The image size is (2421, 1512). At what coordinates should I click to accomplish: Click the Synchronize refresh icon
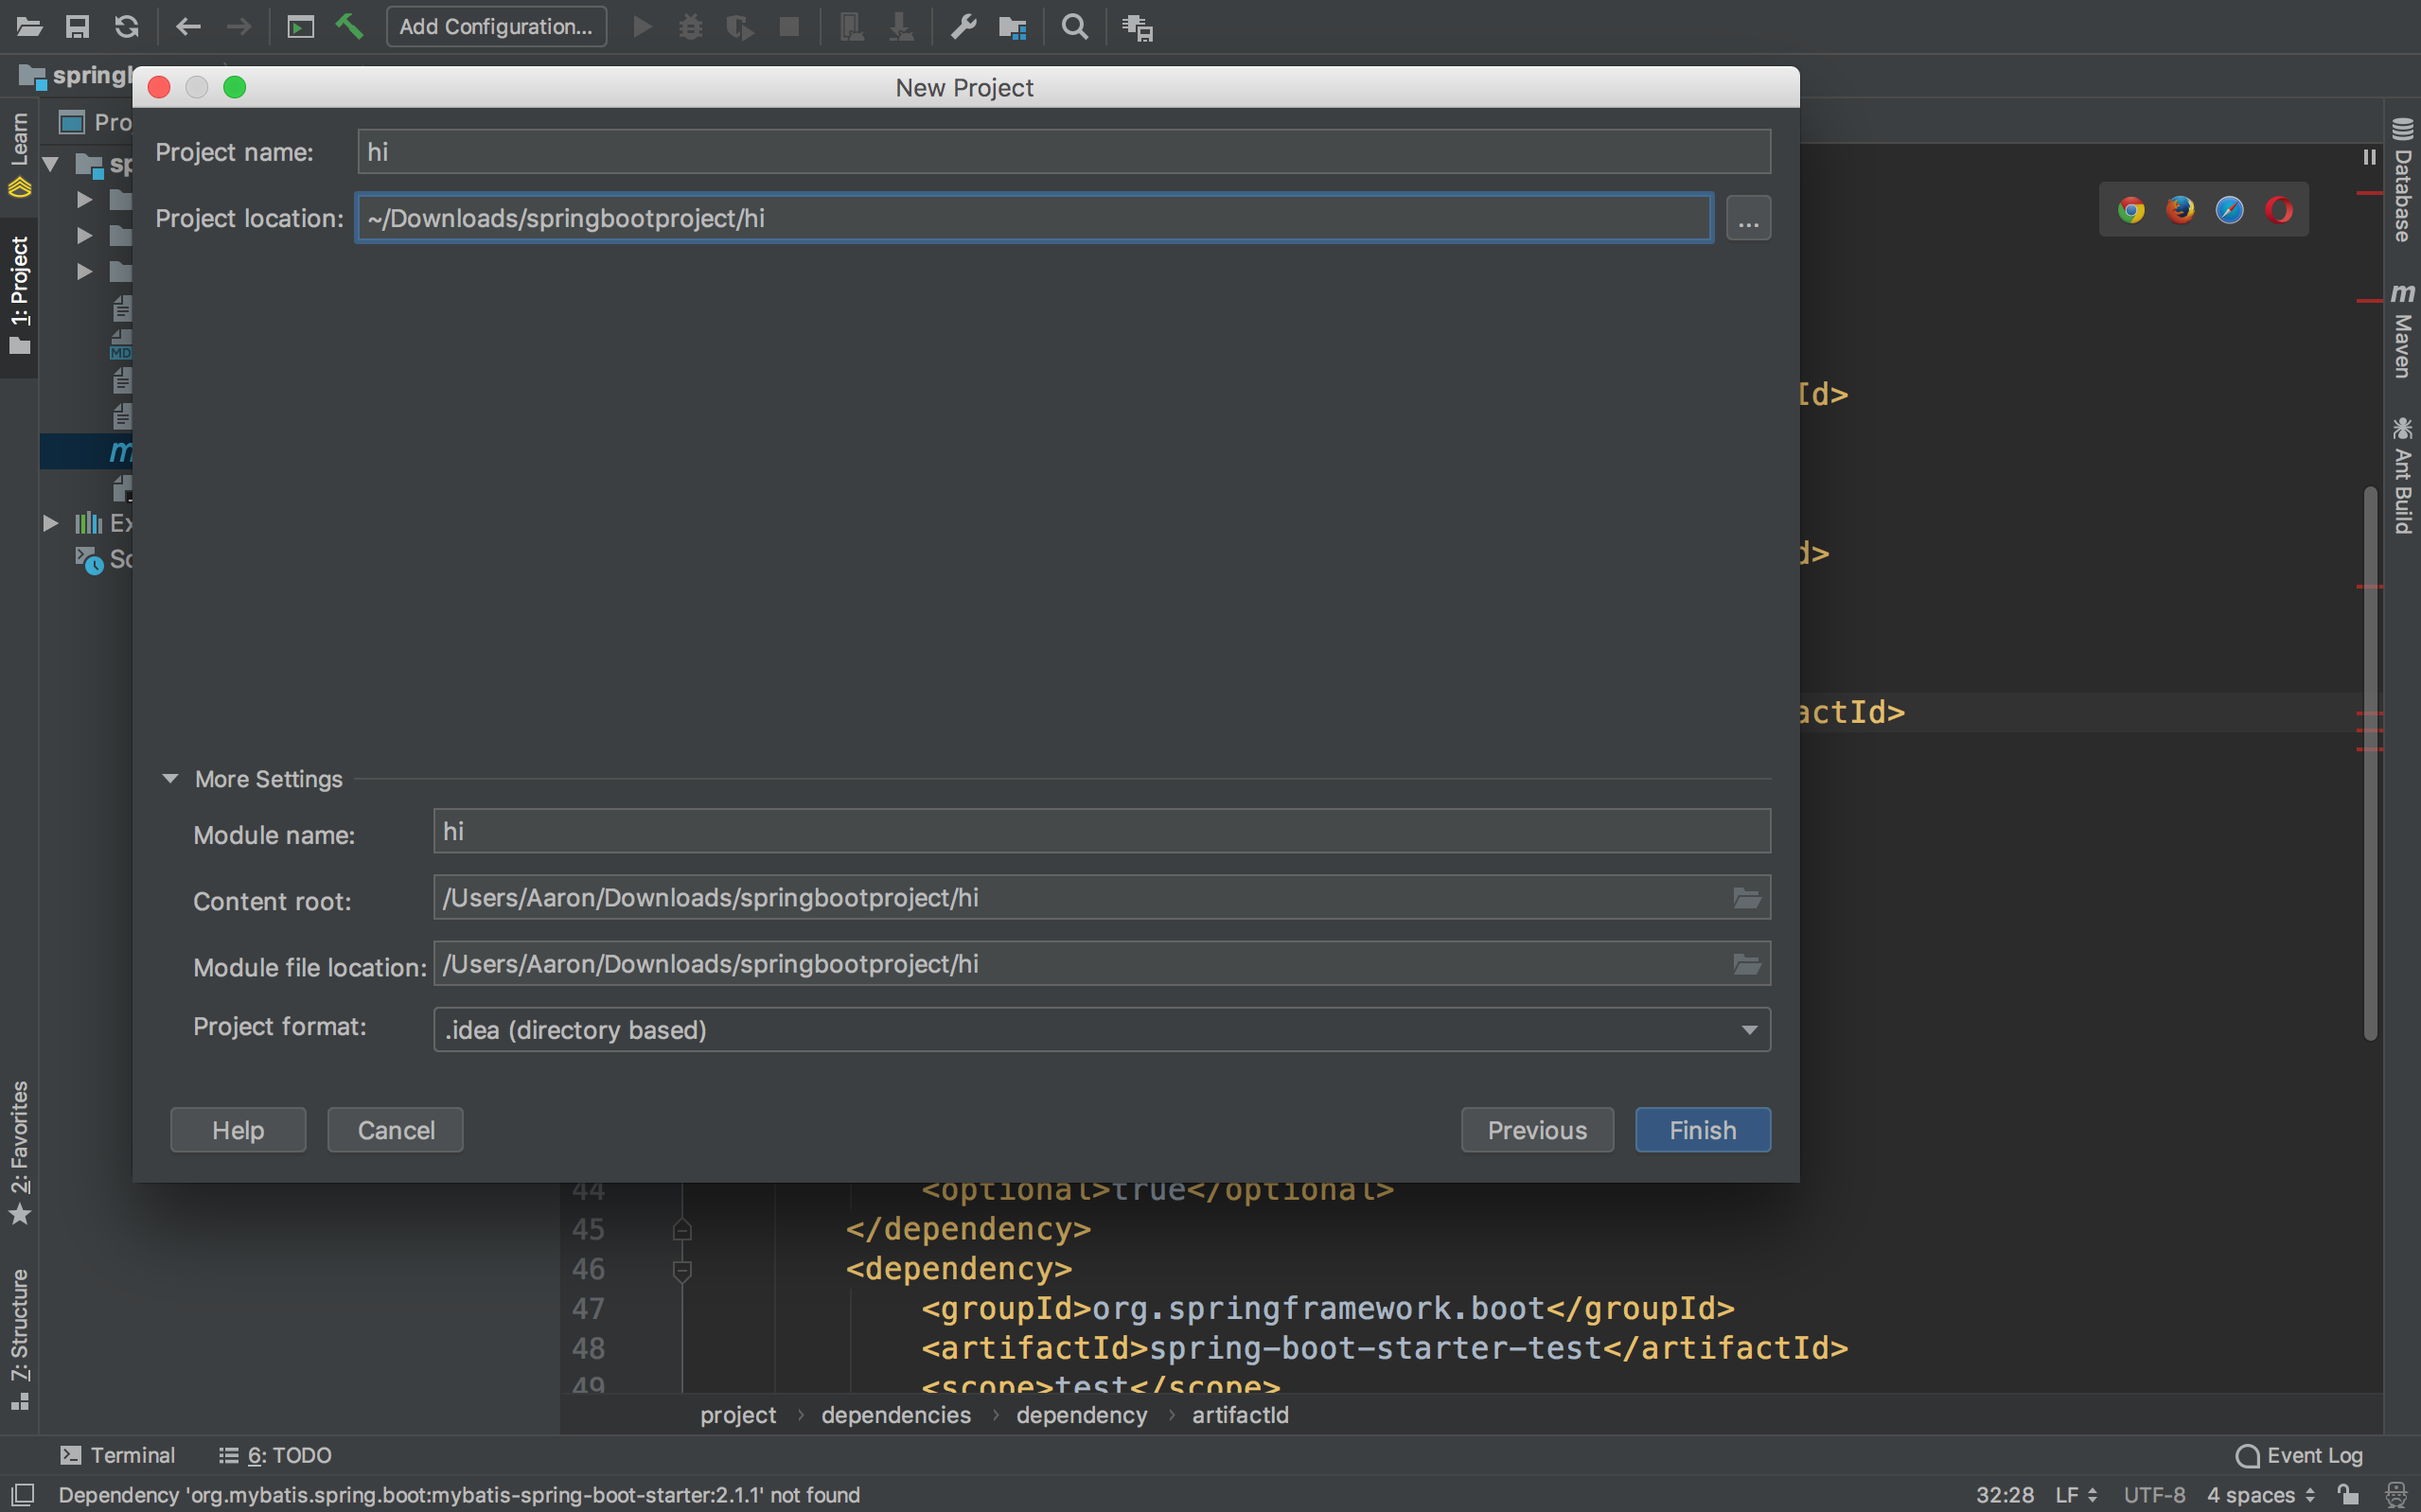pos(126,26)
